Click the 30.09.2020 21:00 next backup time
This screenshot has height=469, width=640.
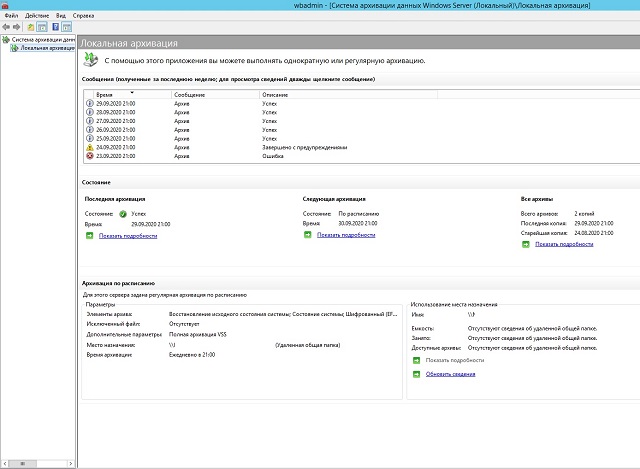[x=358, y=224]
